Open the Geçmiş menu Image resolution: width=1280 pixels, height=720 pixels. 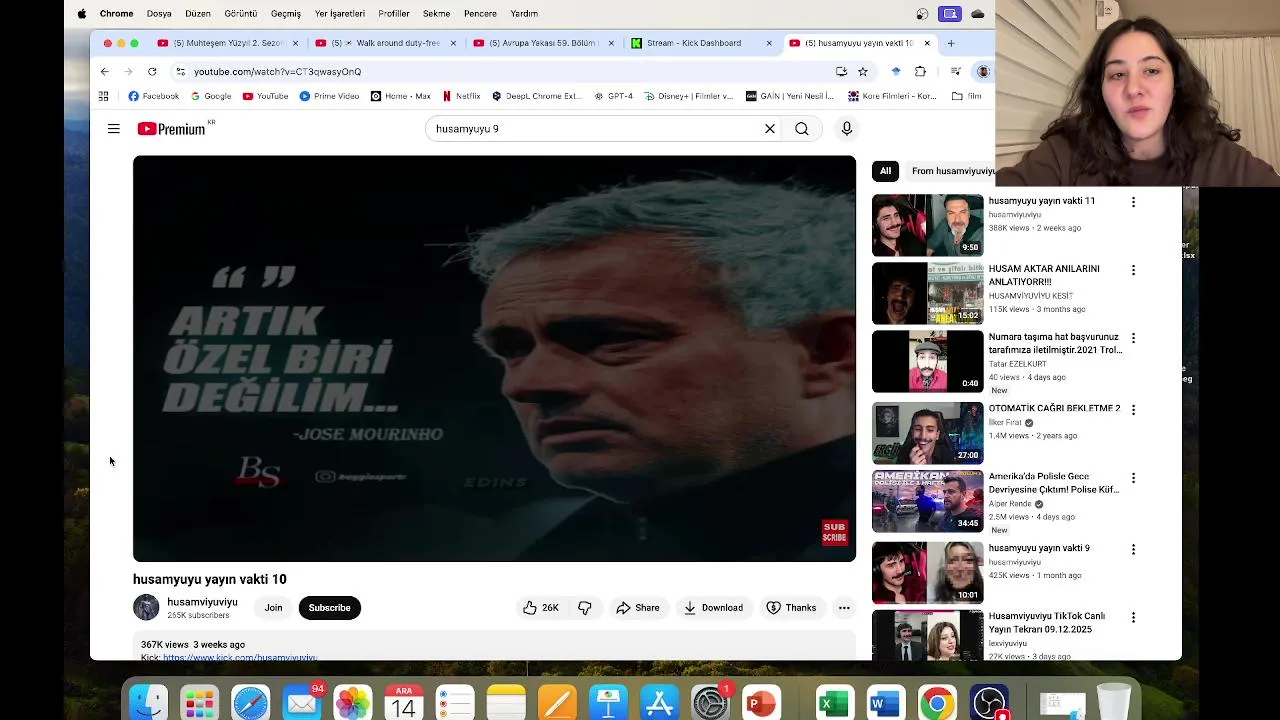pos(286,14)
